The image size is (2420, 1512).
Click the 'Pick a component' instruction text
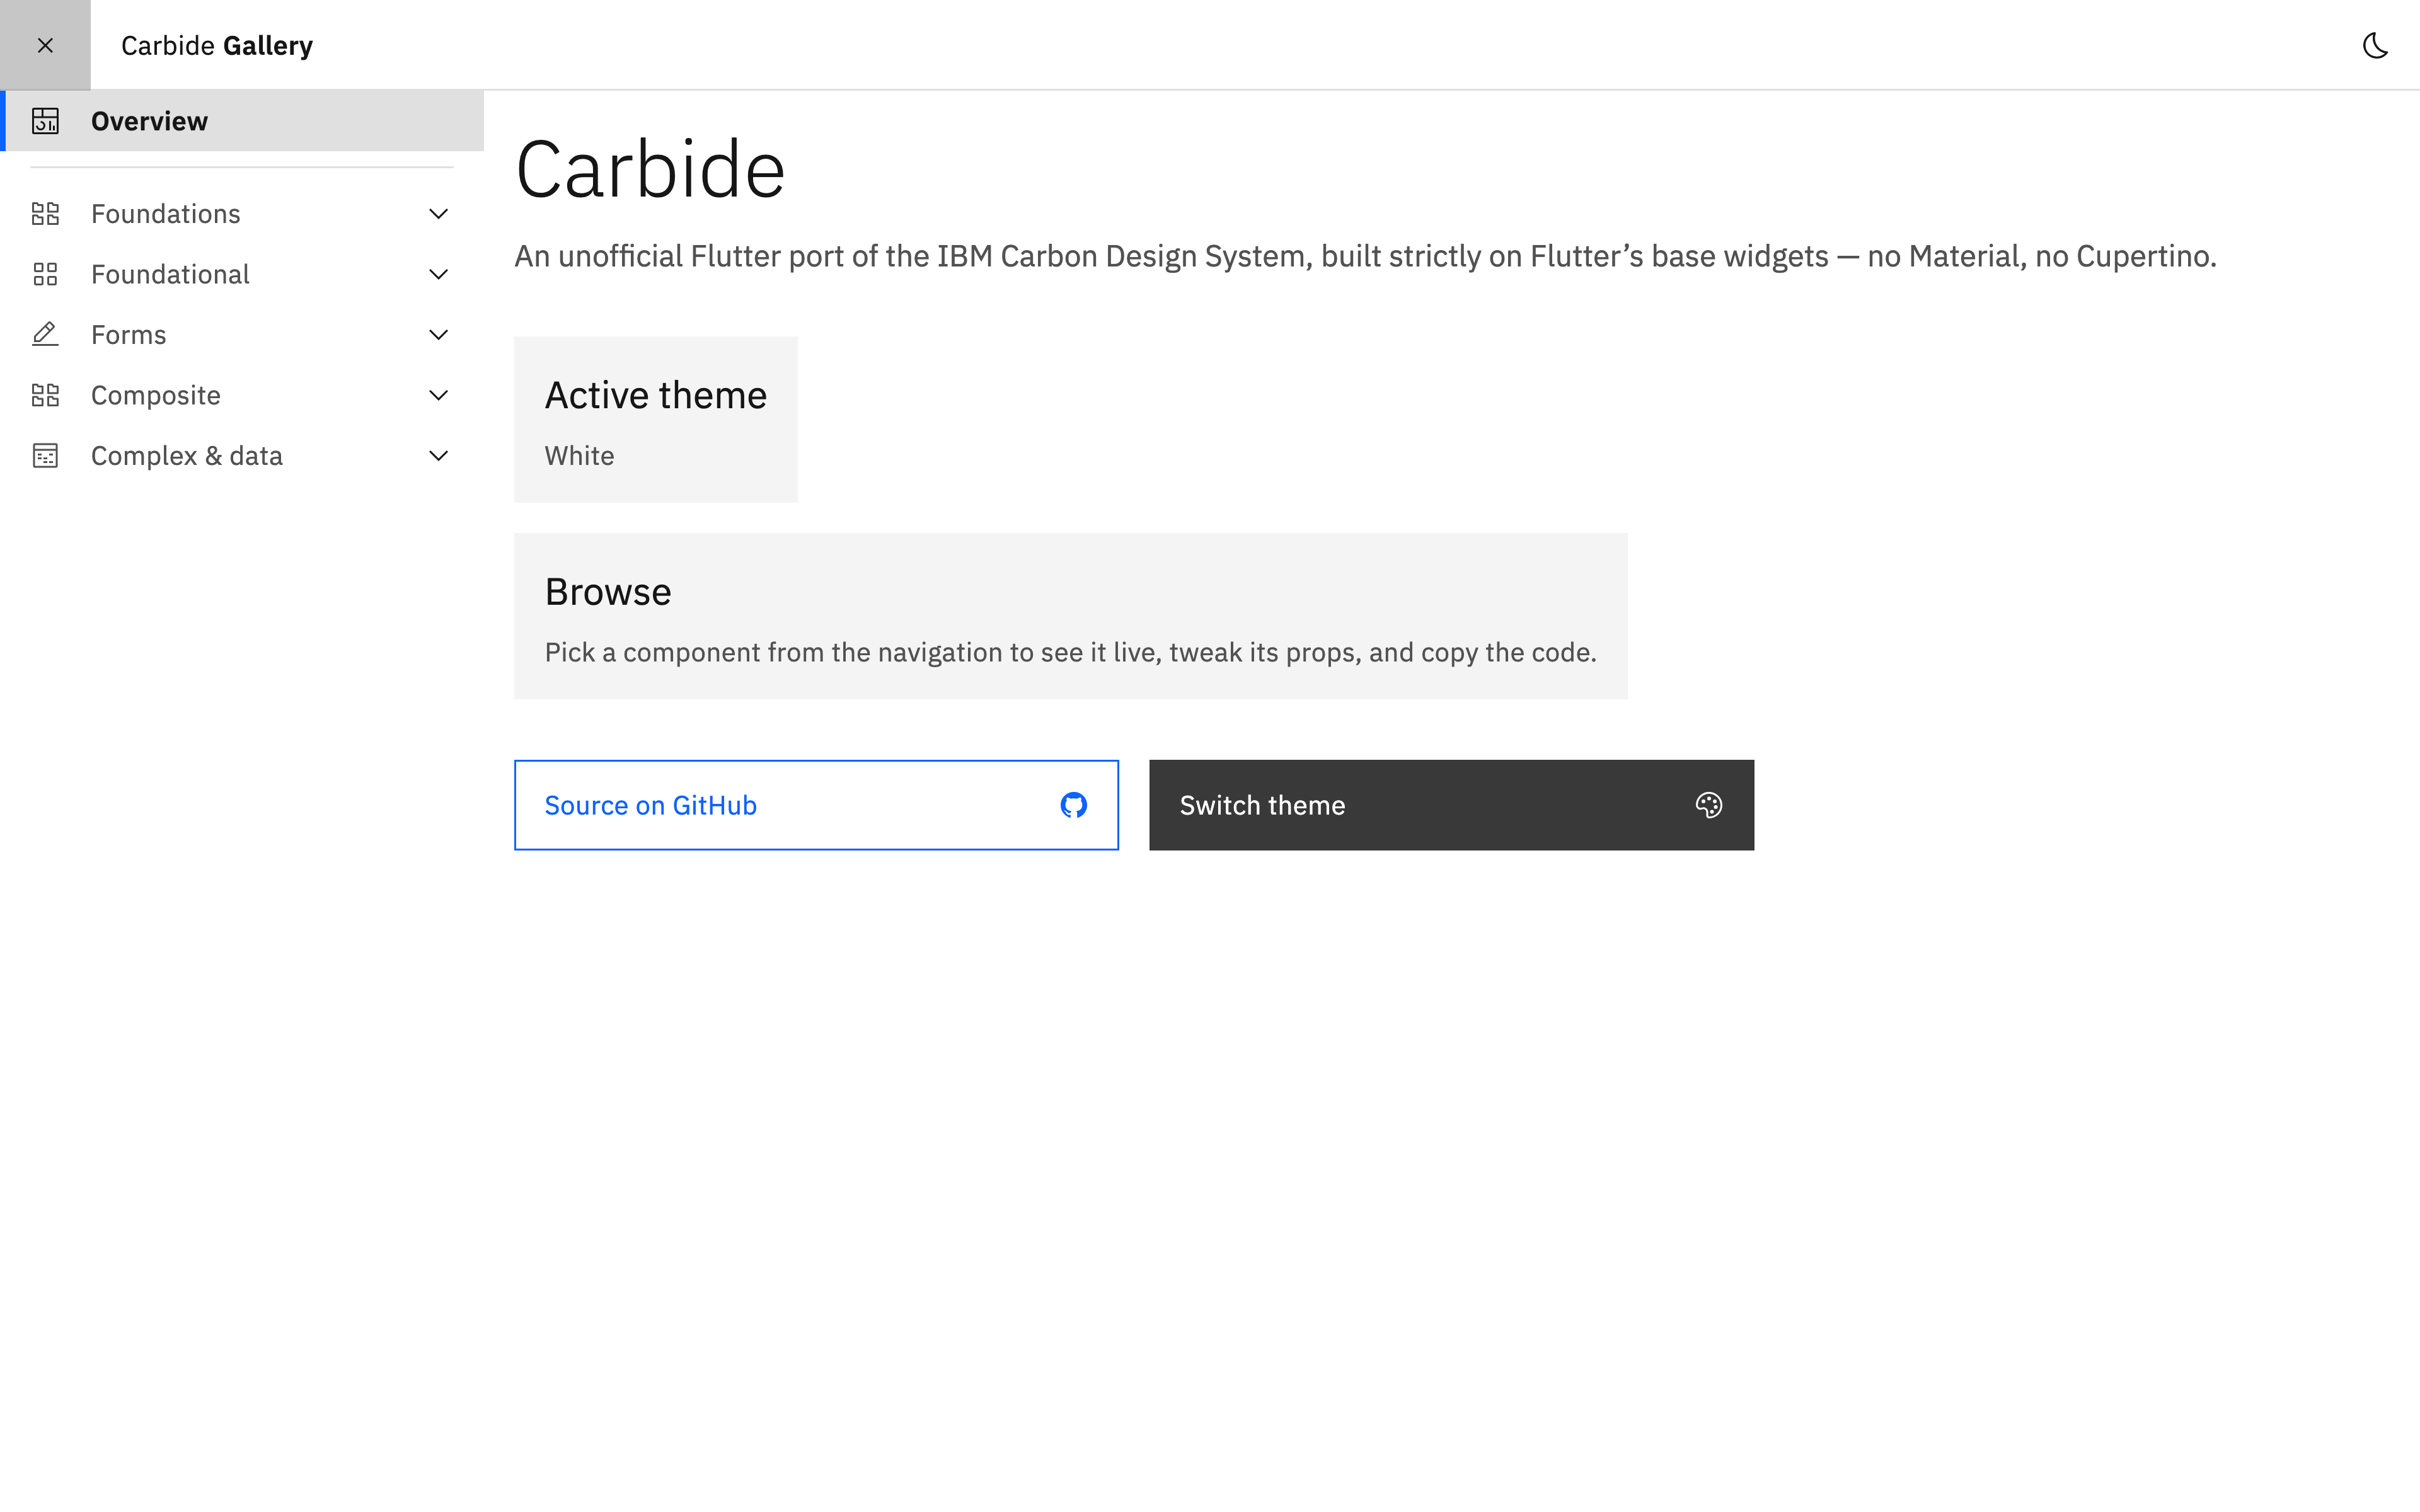1071,652
